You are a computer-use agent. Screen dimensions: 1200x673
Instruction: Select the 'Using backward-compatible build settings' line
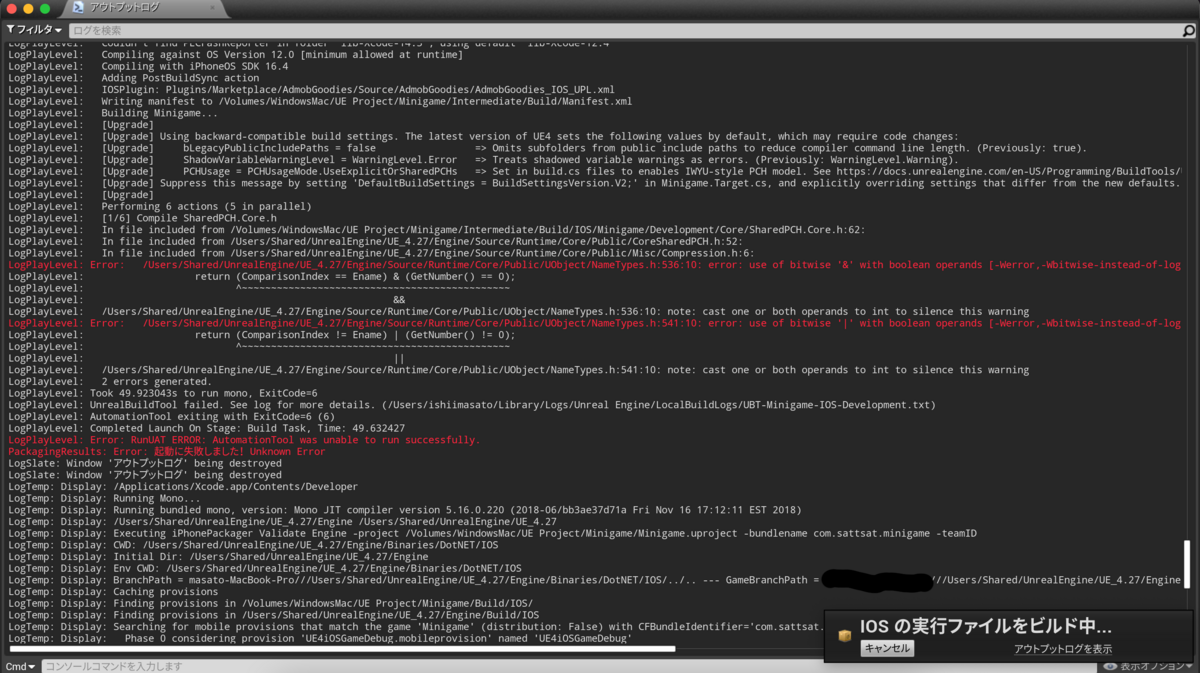click(482, 136)
